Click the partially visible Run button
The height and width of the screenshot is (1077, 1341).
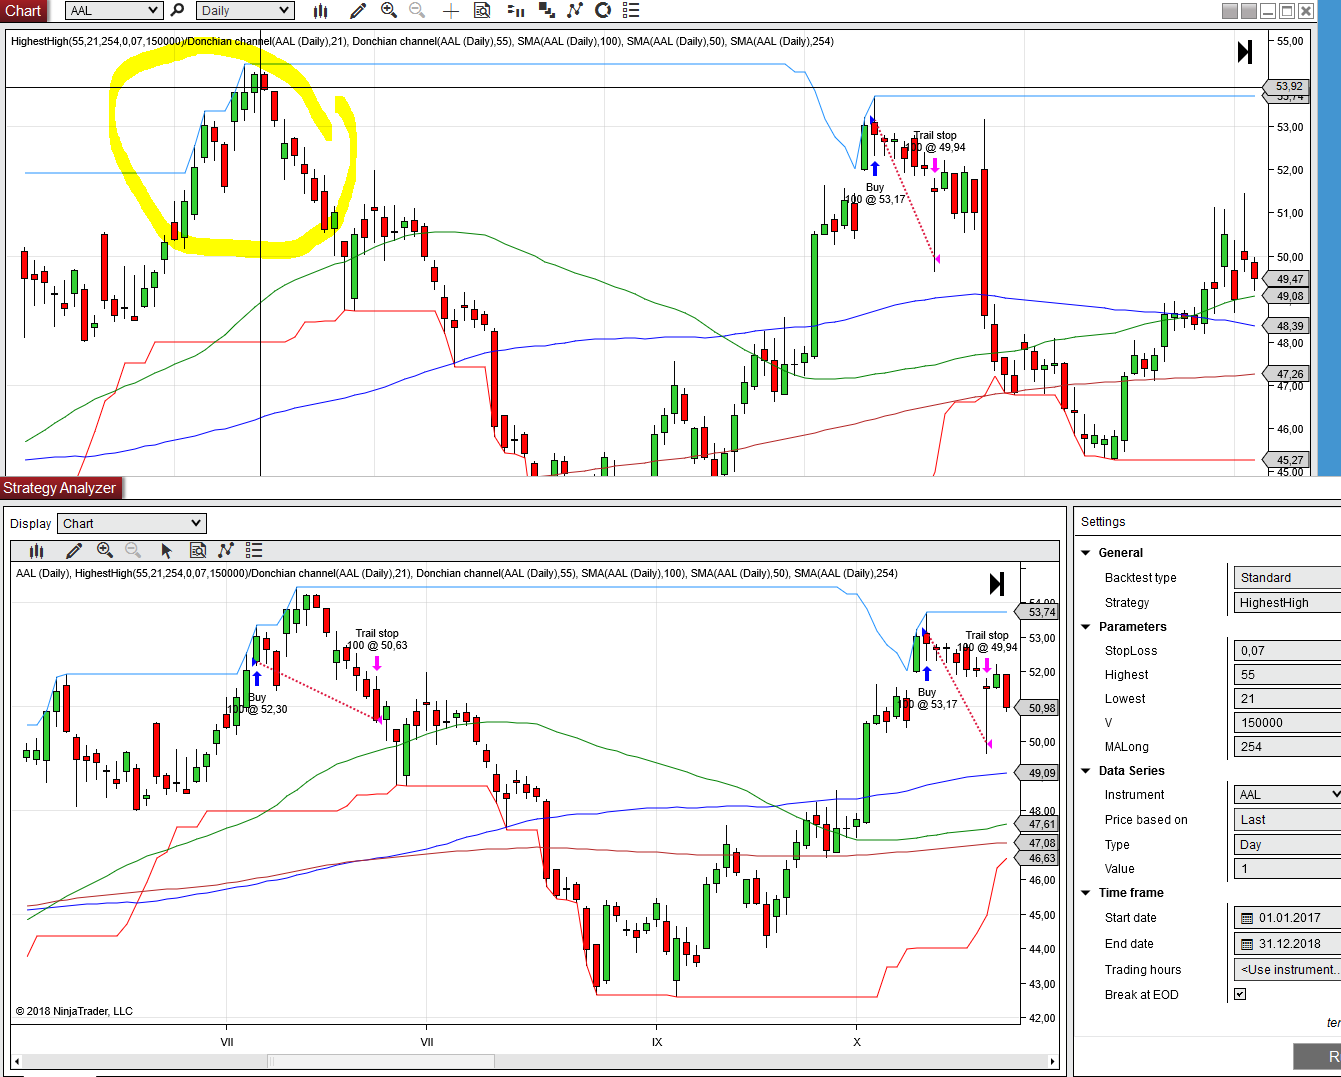point(1318,1057)
